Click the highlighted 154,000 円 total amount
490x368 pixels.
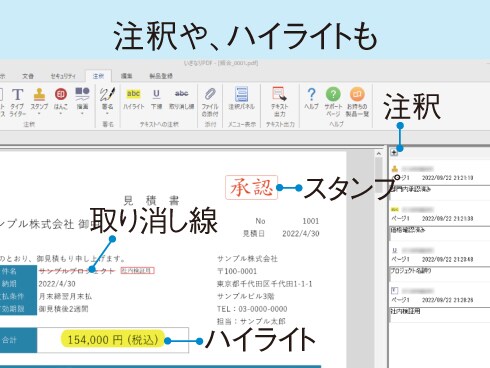coord(113,340)
